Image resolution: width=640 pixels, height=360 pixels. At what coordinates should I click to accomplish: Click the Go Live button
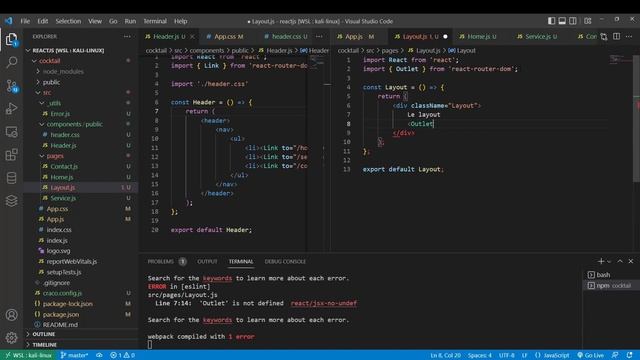point(591,355)
